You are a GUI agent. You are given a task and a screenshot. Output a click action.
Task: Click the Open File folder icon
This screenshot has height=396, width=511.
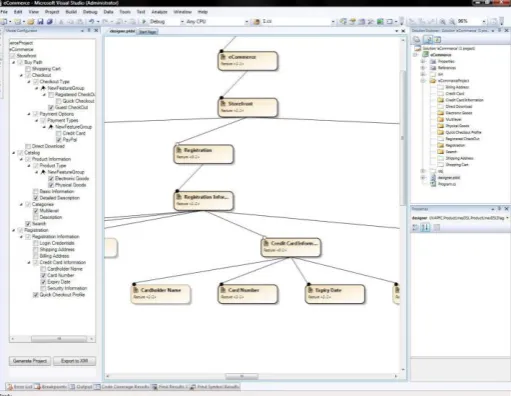point(31,21)
